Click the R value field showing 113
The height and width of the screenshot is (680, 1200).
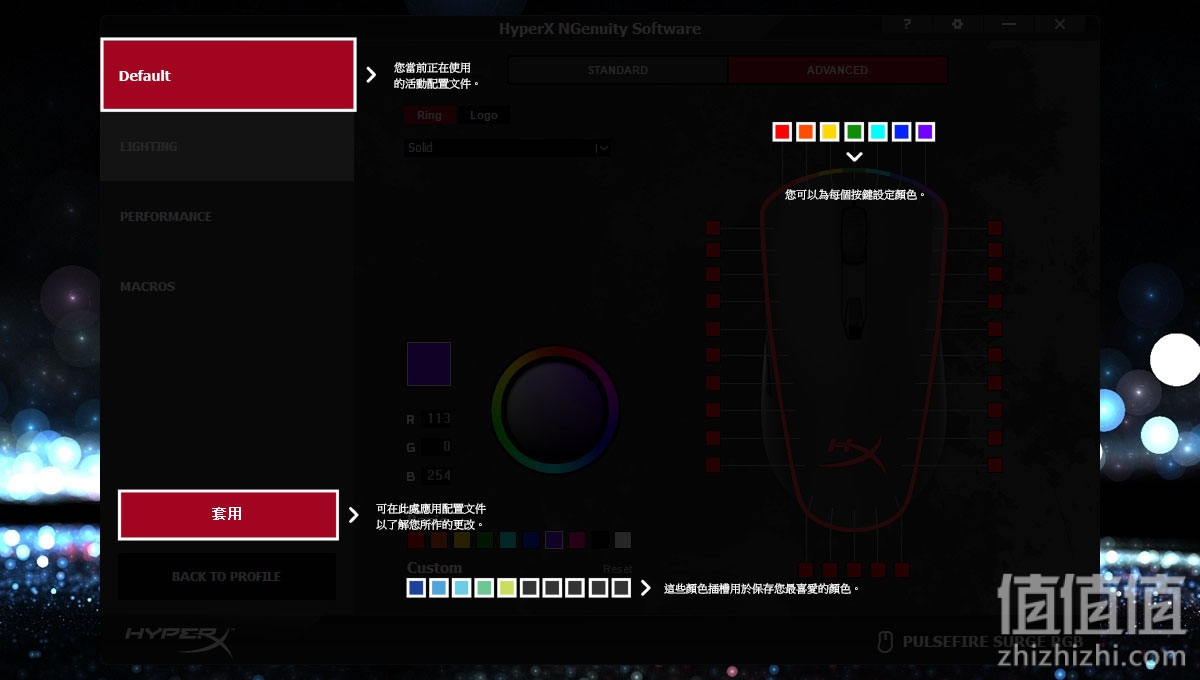pyautogui.click(x=437, y=419)
